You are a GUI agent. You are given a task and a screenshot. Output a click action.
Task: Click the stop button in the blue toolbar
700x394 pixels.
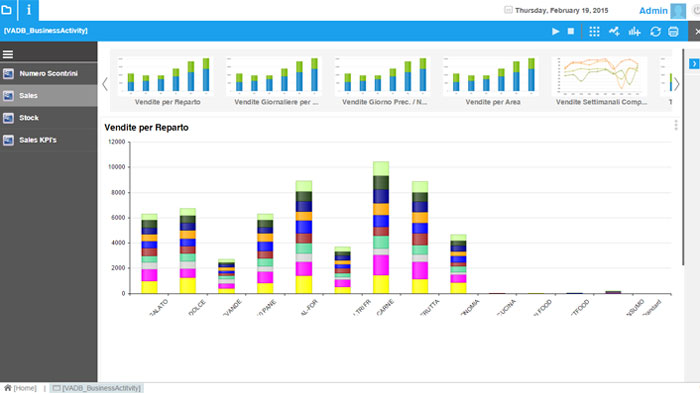[x=571, y=31]
